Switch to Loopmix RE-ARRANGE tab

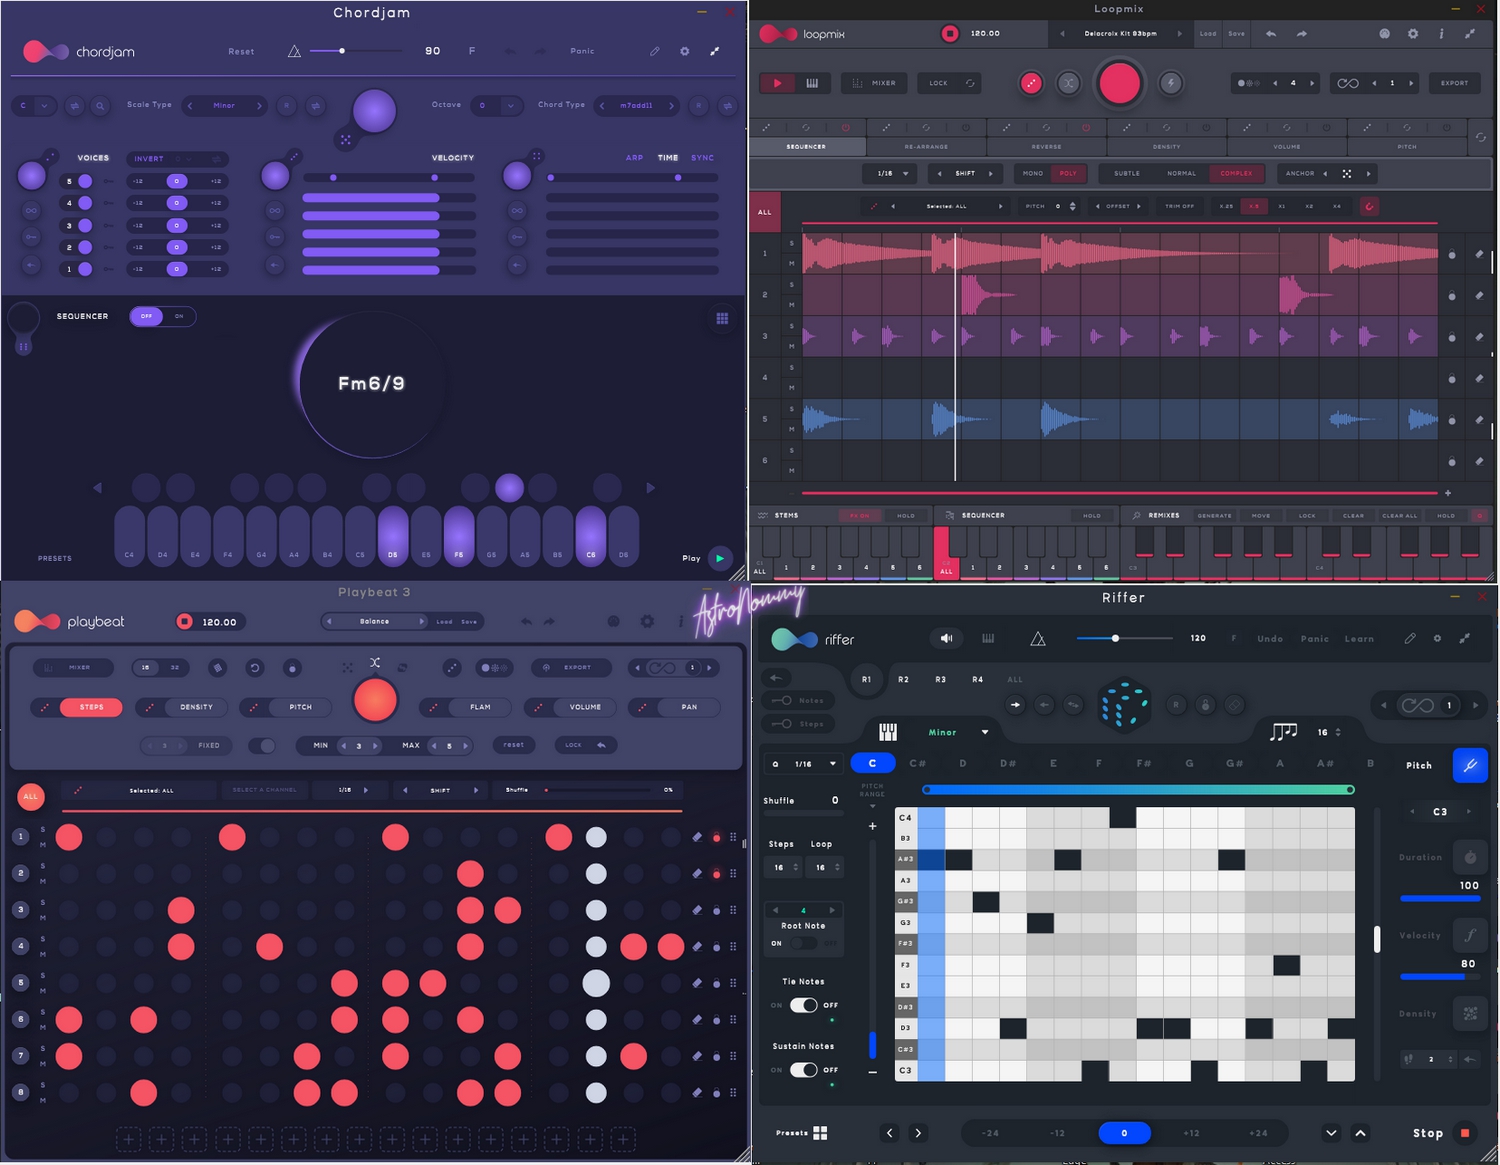[x=926, y=146]
